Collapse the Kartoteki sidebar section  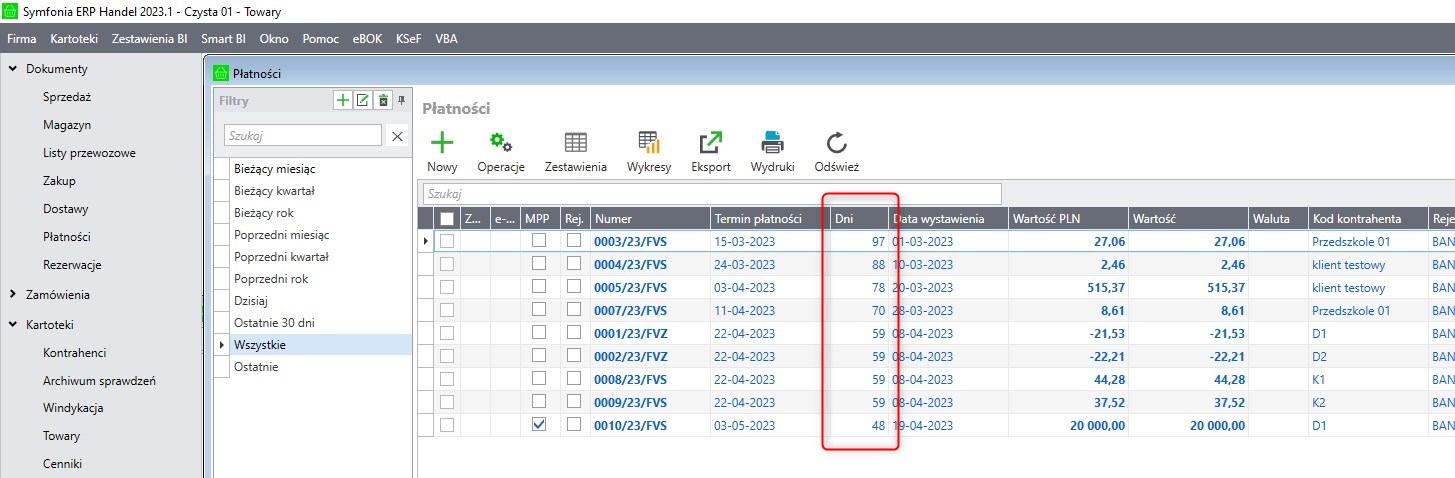[13, 325]
